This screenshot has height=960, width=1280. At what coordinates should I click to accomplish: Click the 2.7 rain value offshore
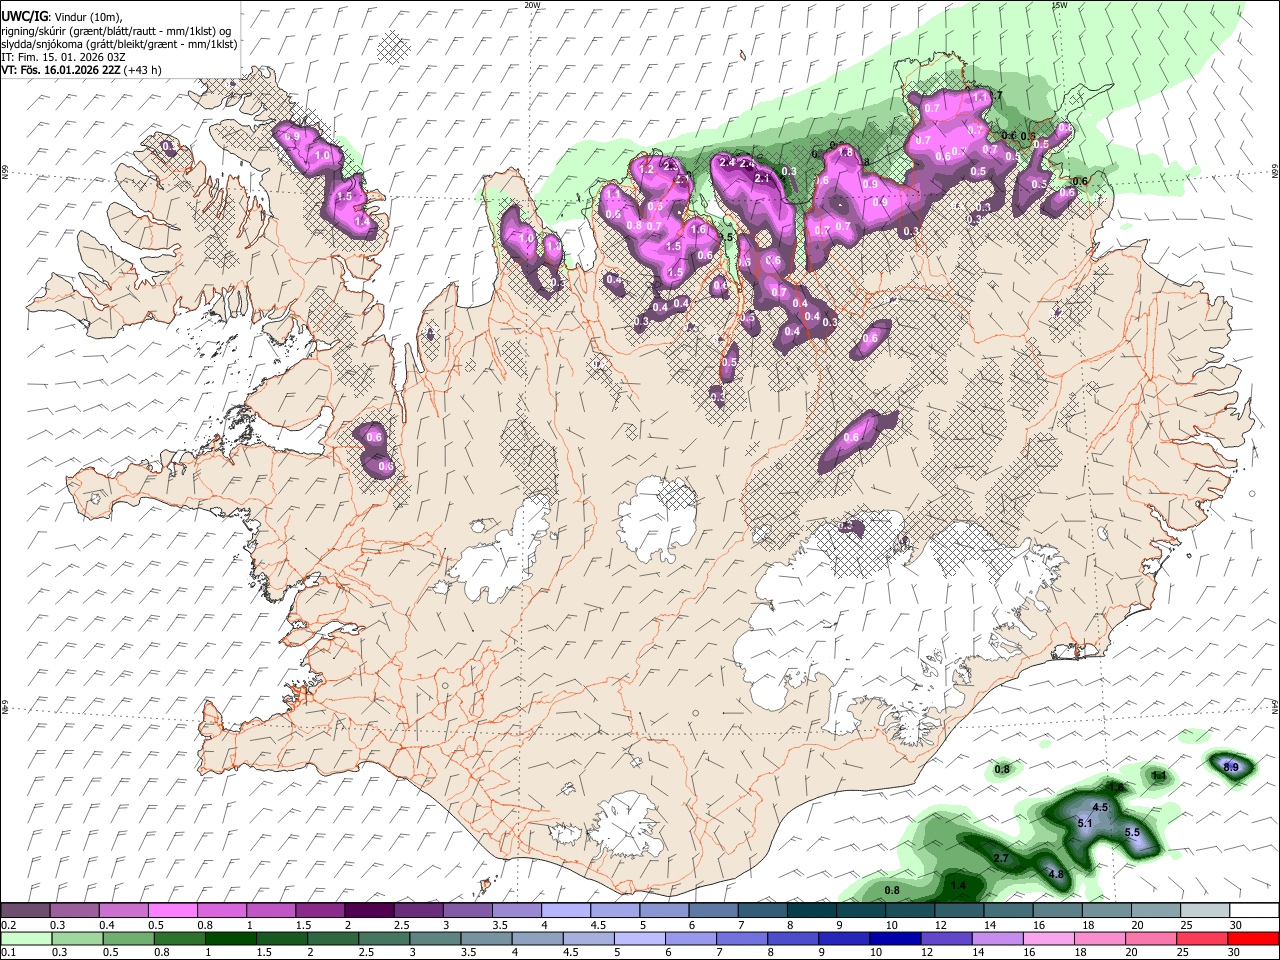click(x=1001, y=858)
